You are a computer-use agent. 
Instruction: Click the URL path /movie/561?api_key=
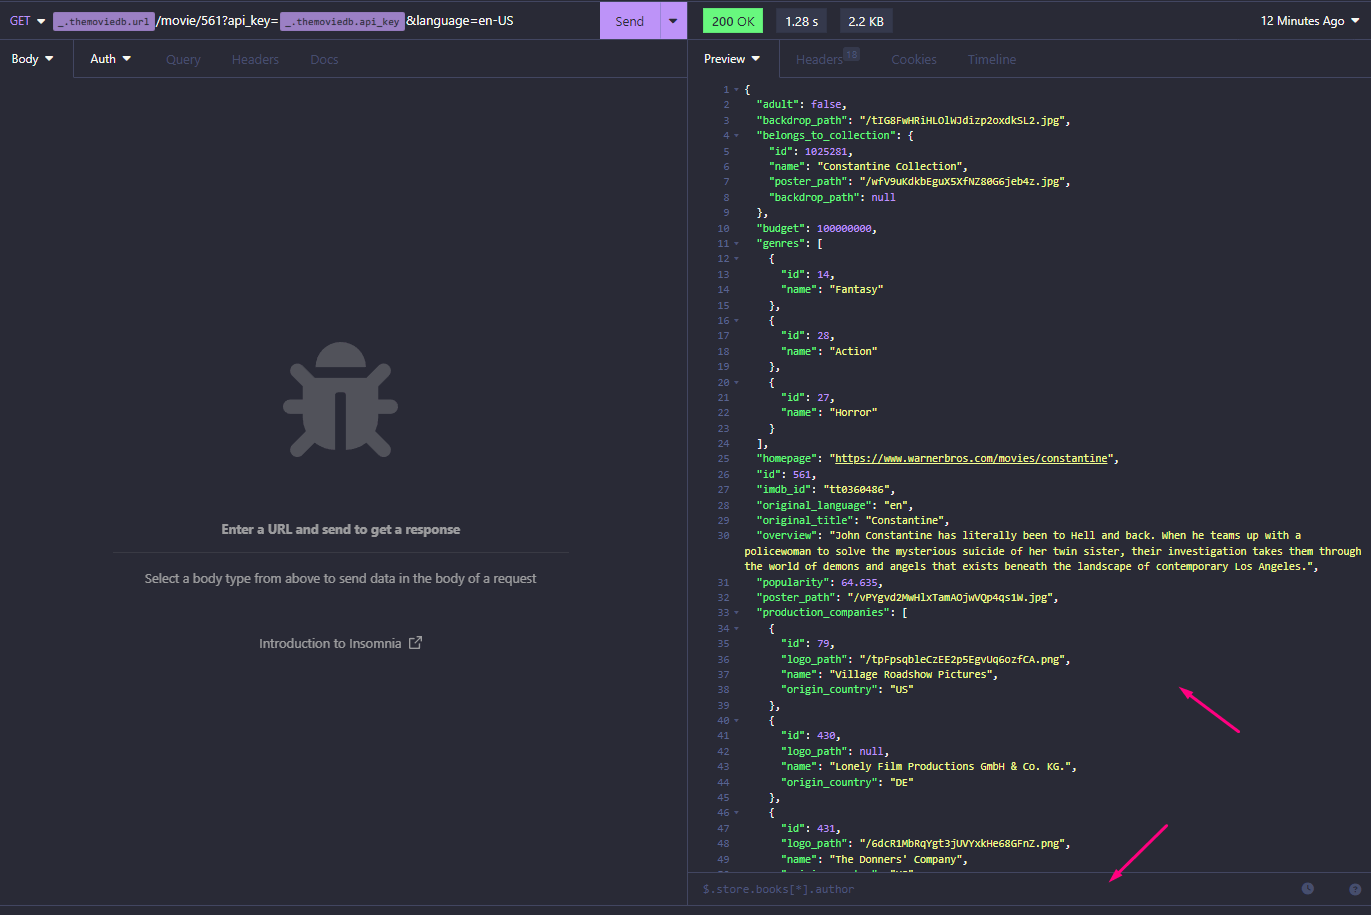(217, 21)
